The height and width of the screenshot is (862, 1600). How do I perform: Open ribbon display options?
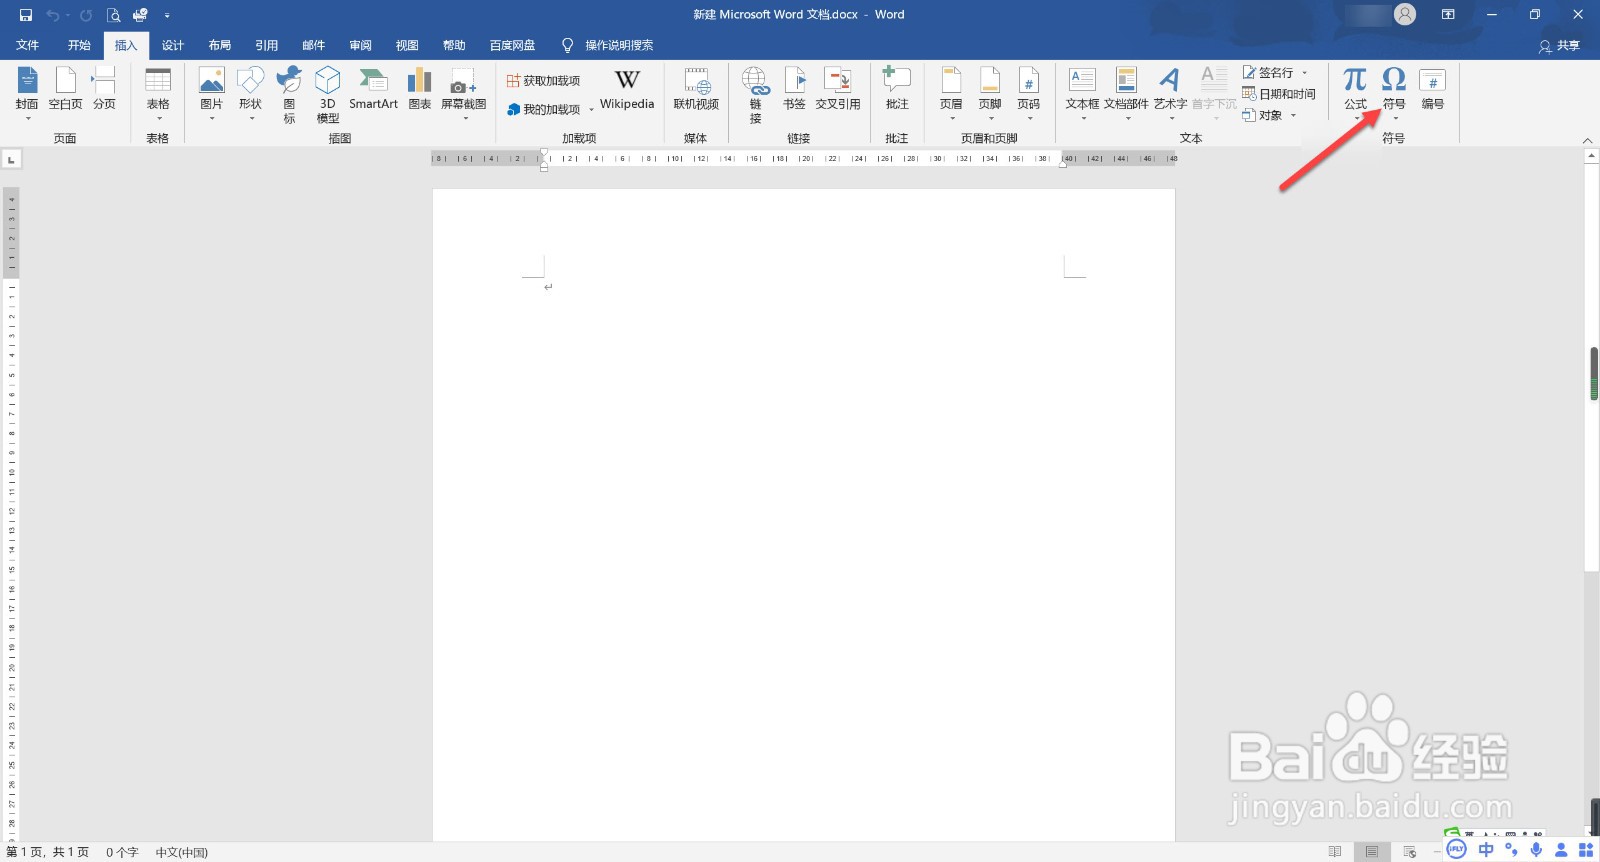tap(1448, 14)
